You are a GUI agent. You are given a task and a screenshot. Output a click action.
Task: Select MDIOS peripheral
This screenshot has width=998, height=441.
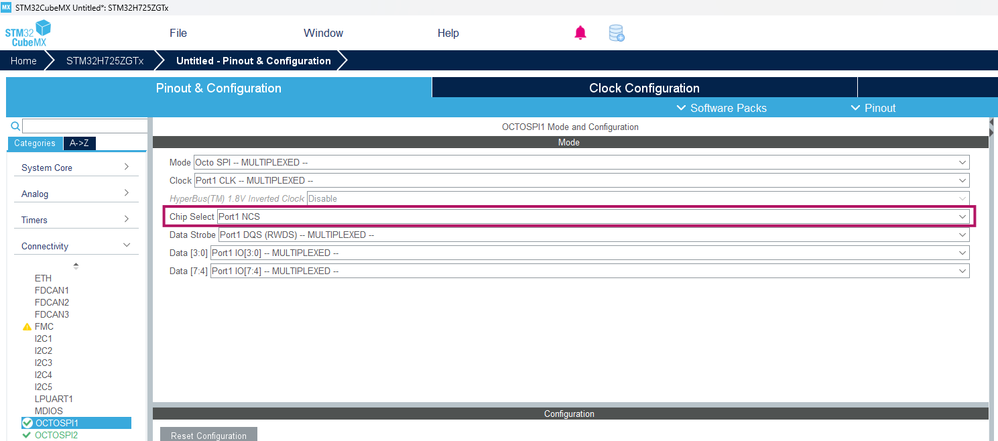pyautogui.click(x=48, y=411)
